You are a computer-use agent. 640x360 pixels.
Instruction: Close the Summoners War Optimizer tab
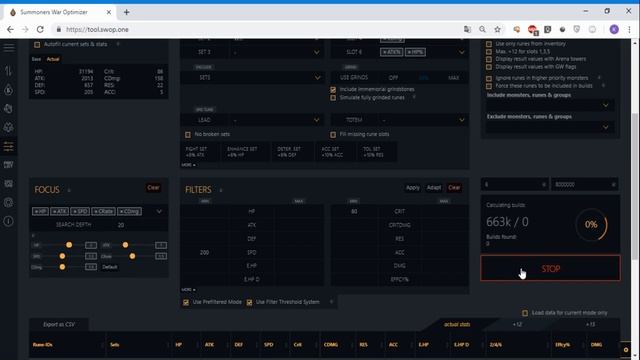point(109,12)
